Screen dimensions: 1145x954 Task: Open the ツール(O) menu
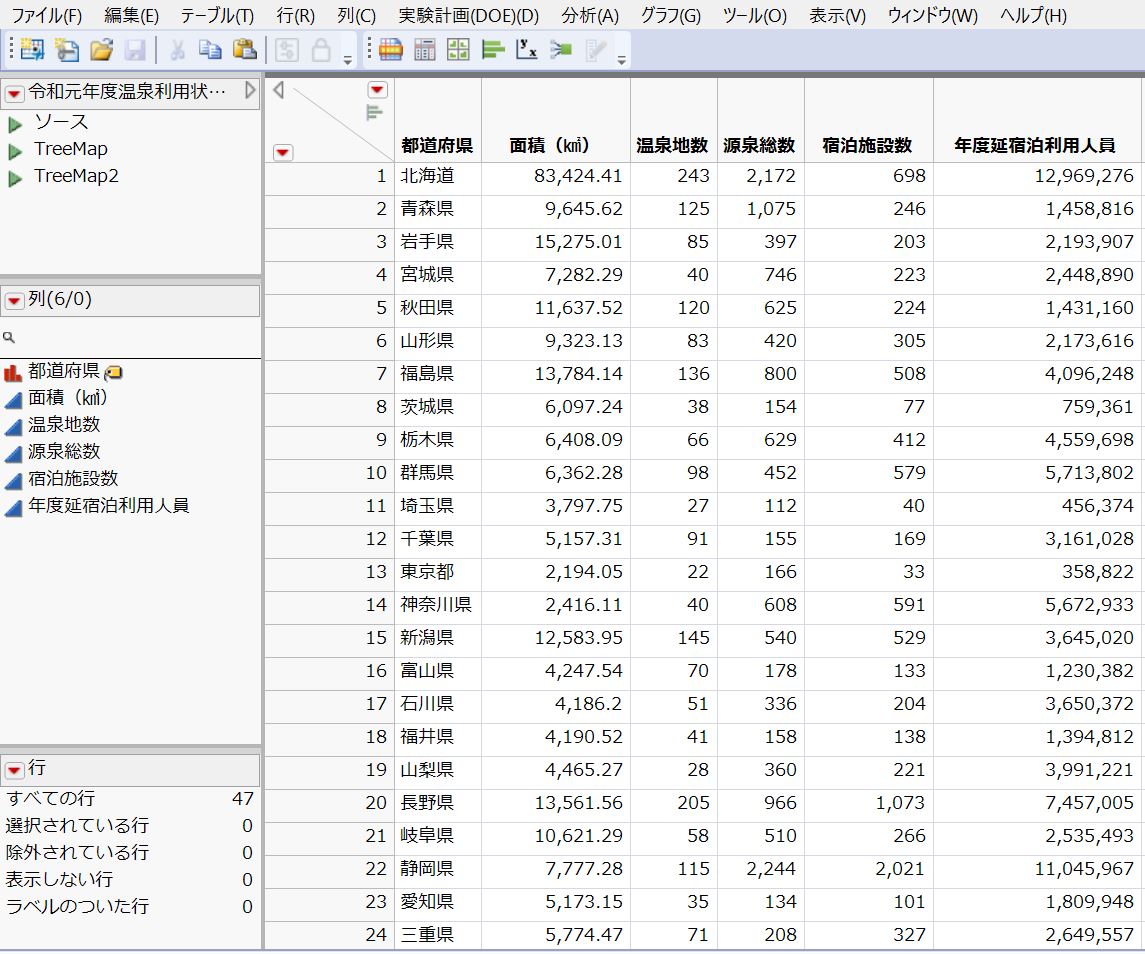(x=755, y=15)
